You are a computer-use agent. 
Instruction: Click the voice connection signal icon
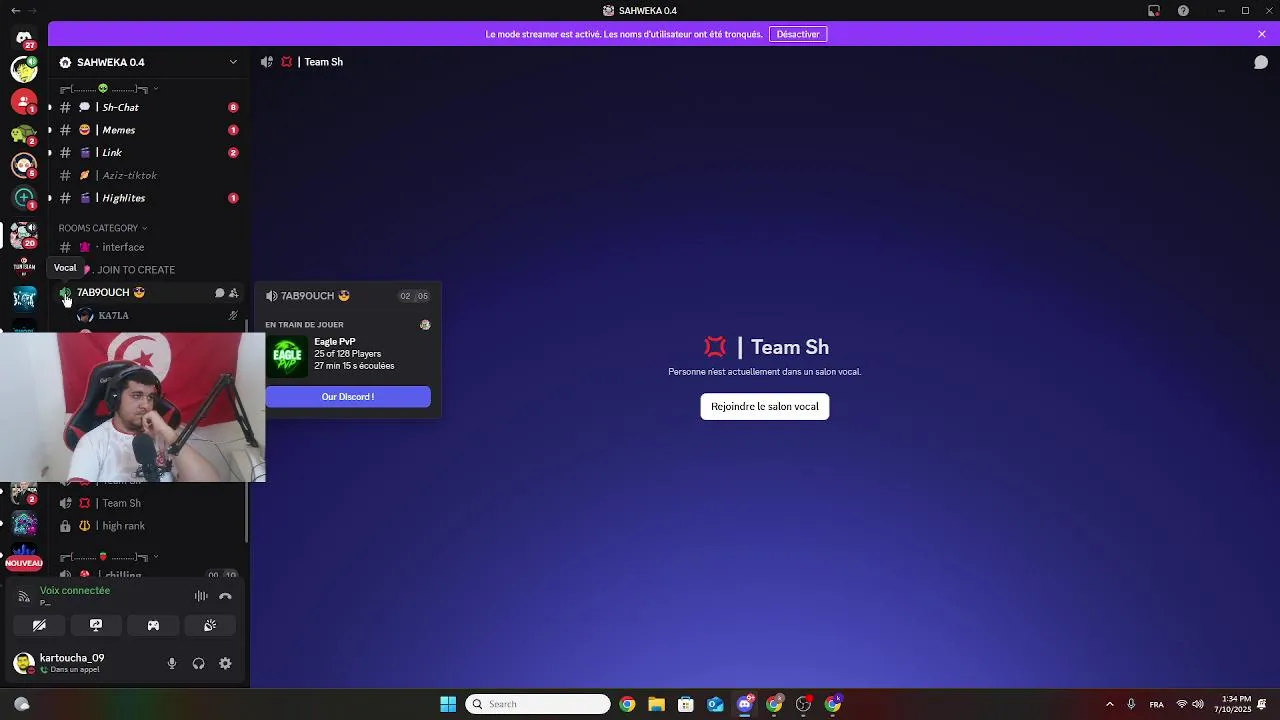24,596
